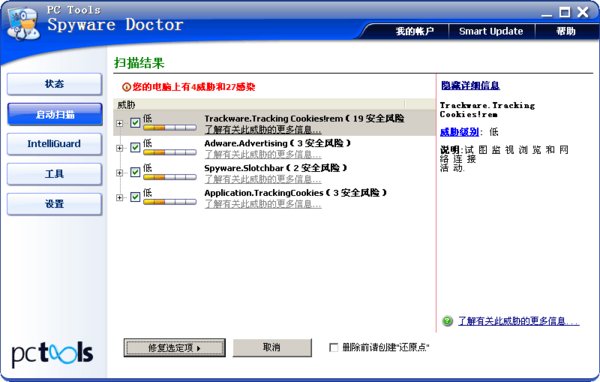
Task: Open the 帮助 tab
Action: pos(566,31)
